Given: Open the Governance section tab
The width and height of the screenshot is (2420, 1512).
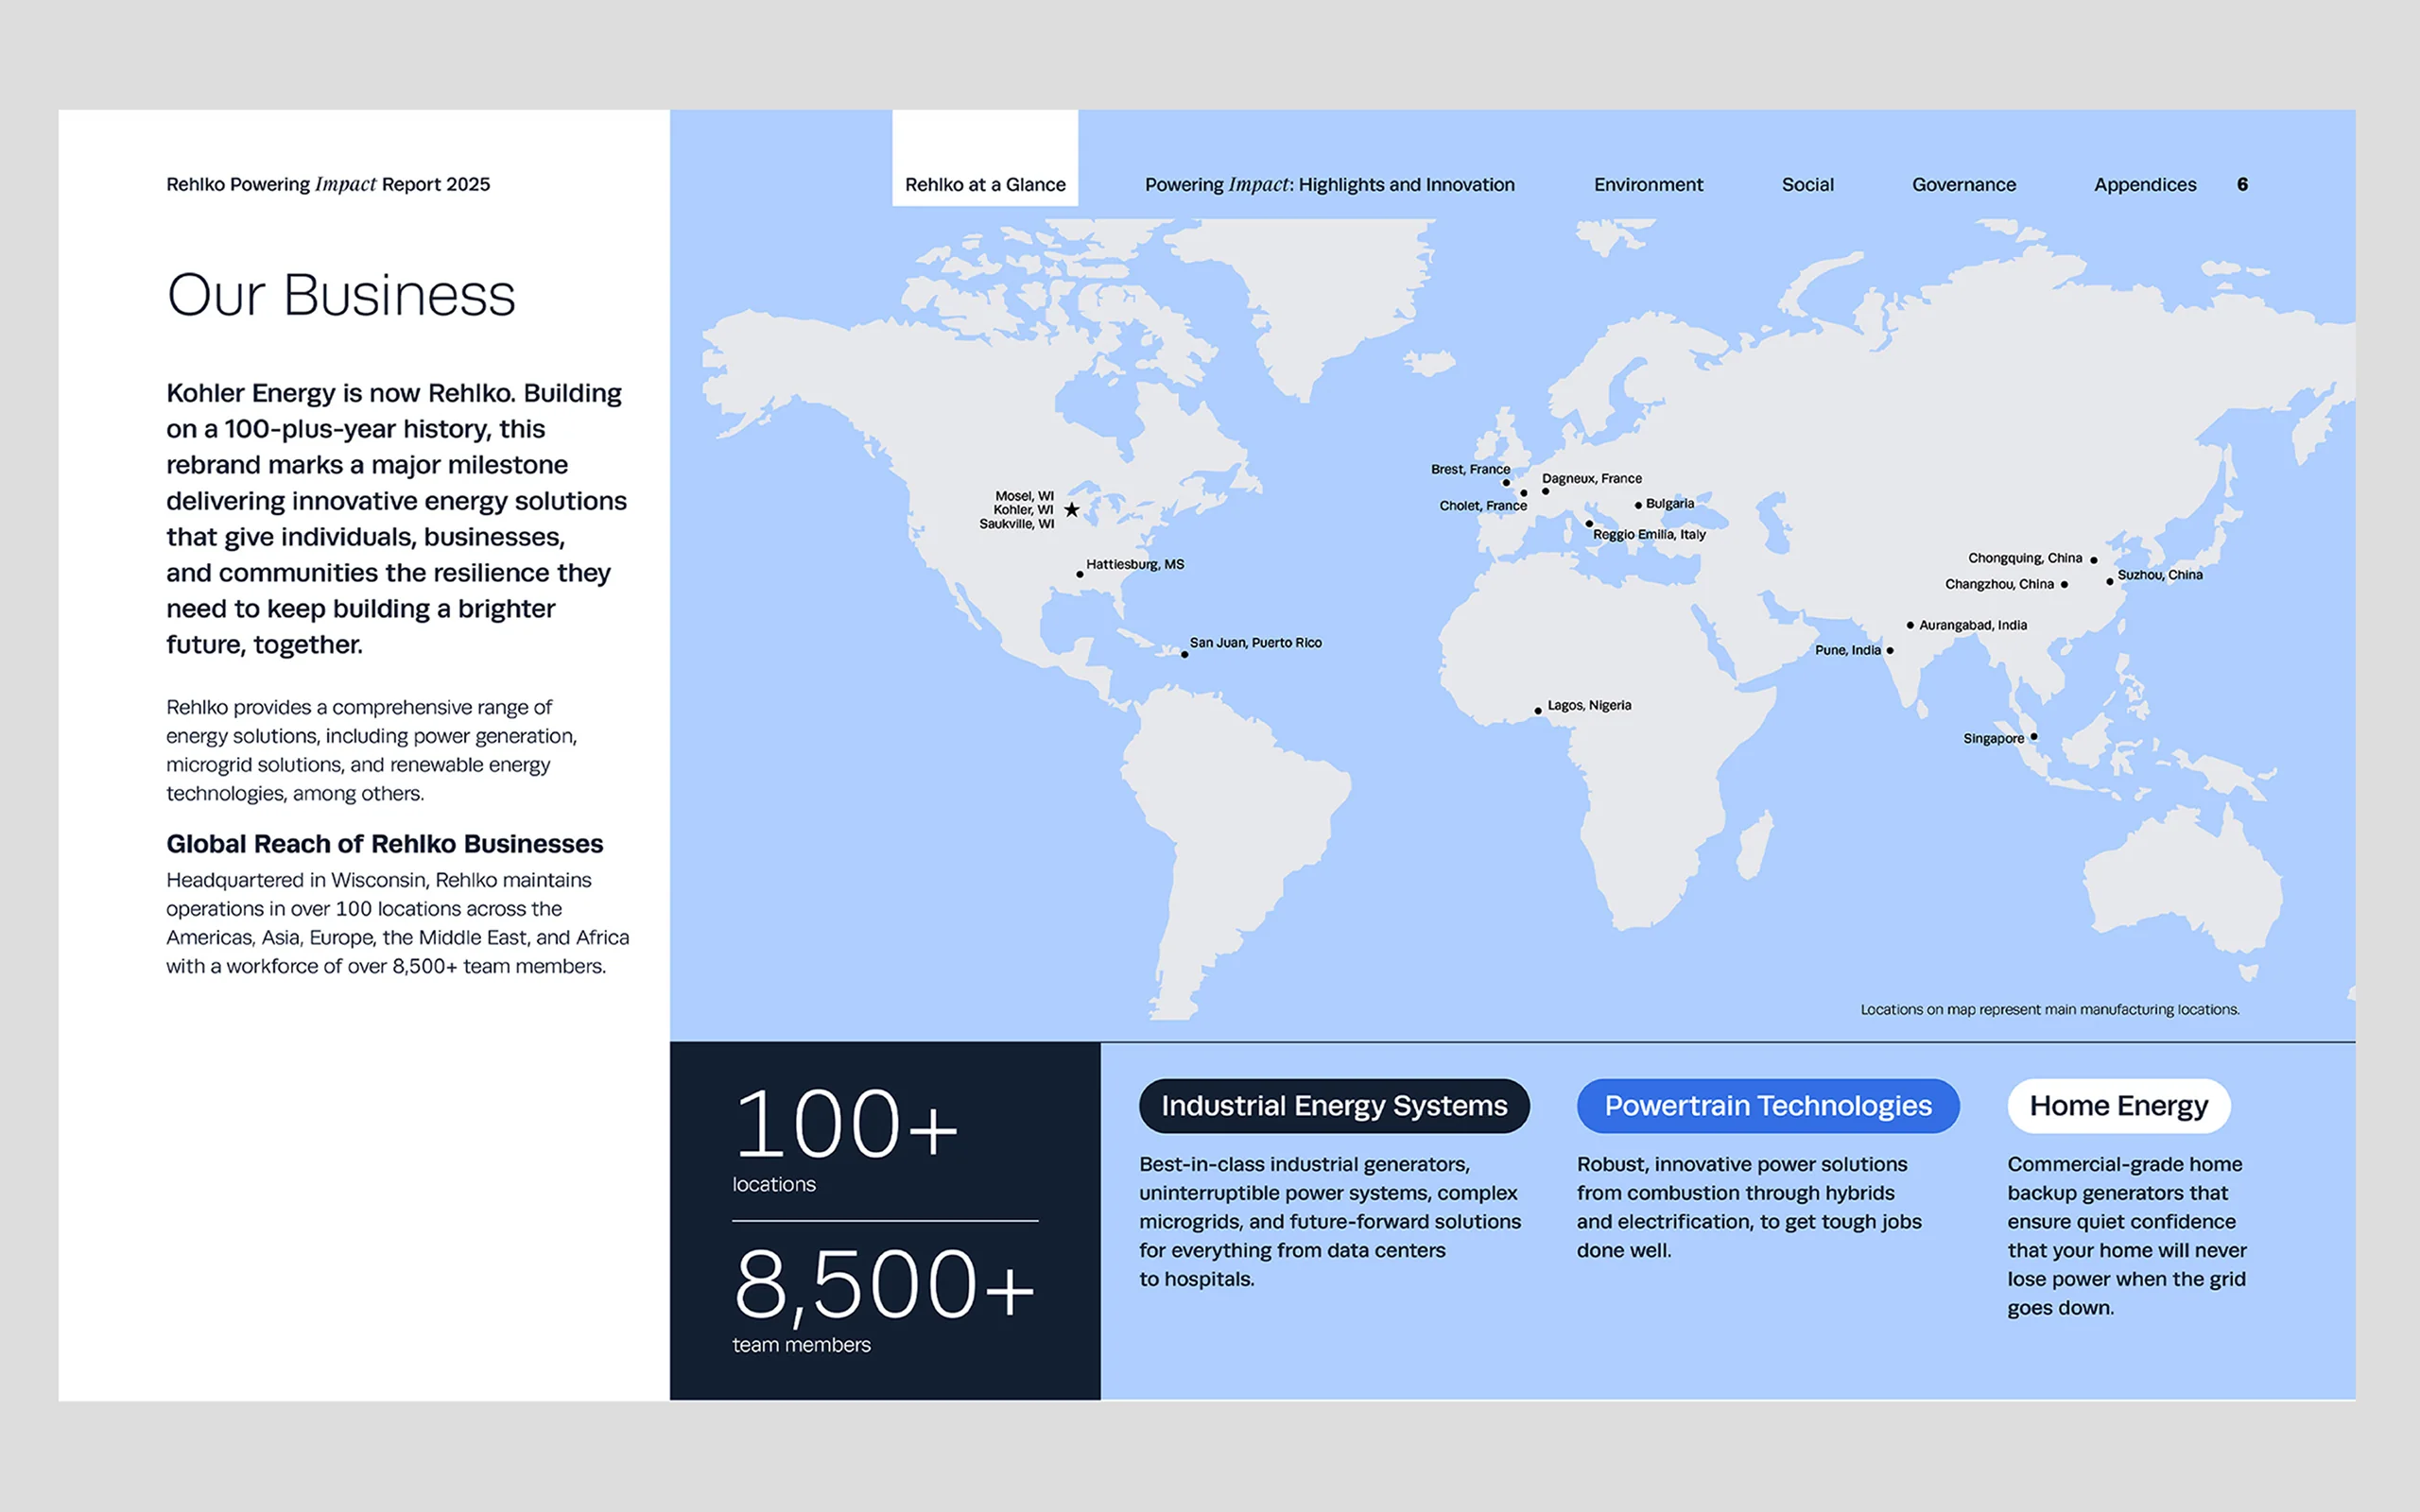Looking at the screenshot, I should 1963,184.
